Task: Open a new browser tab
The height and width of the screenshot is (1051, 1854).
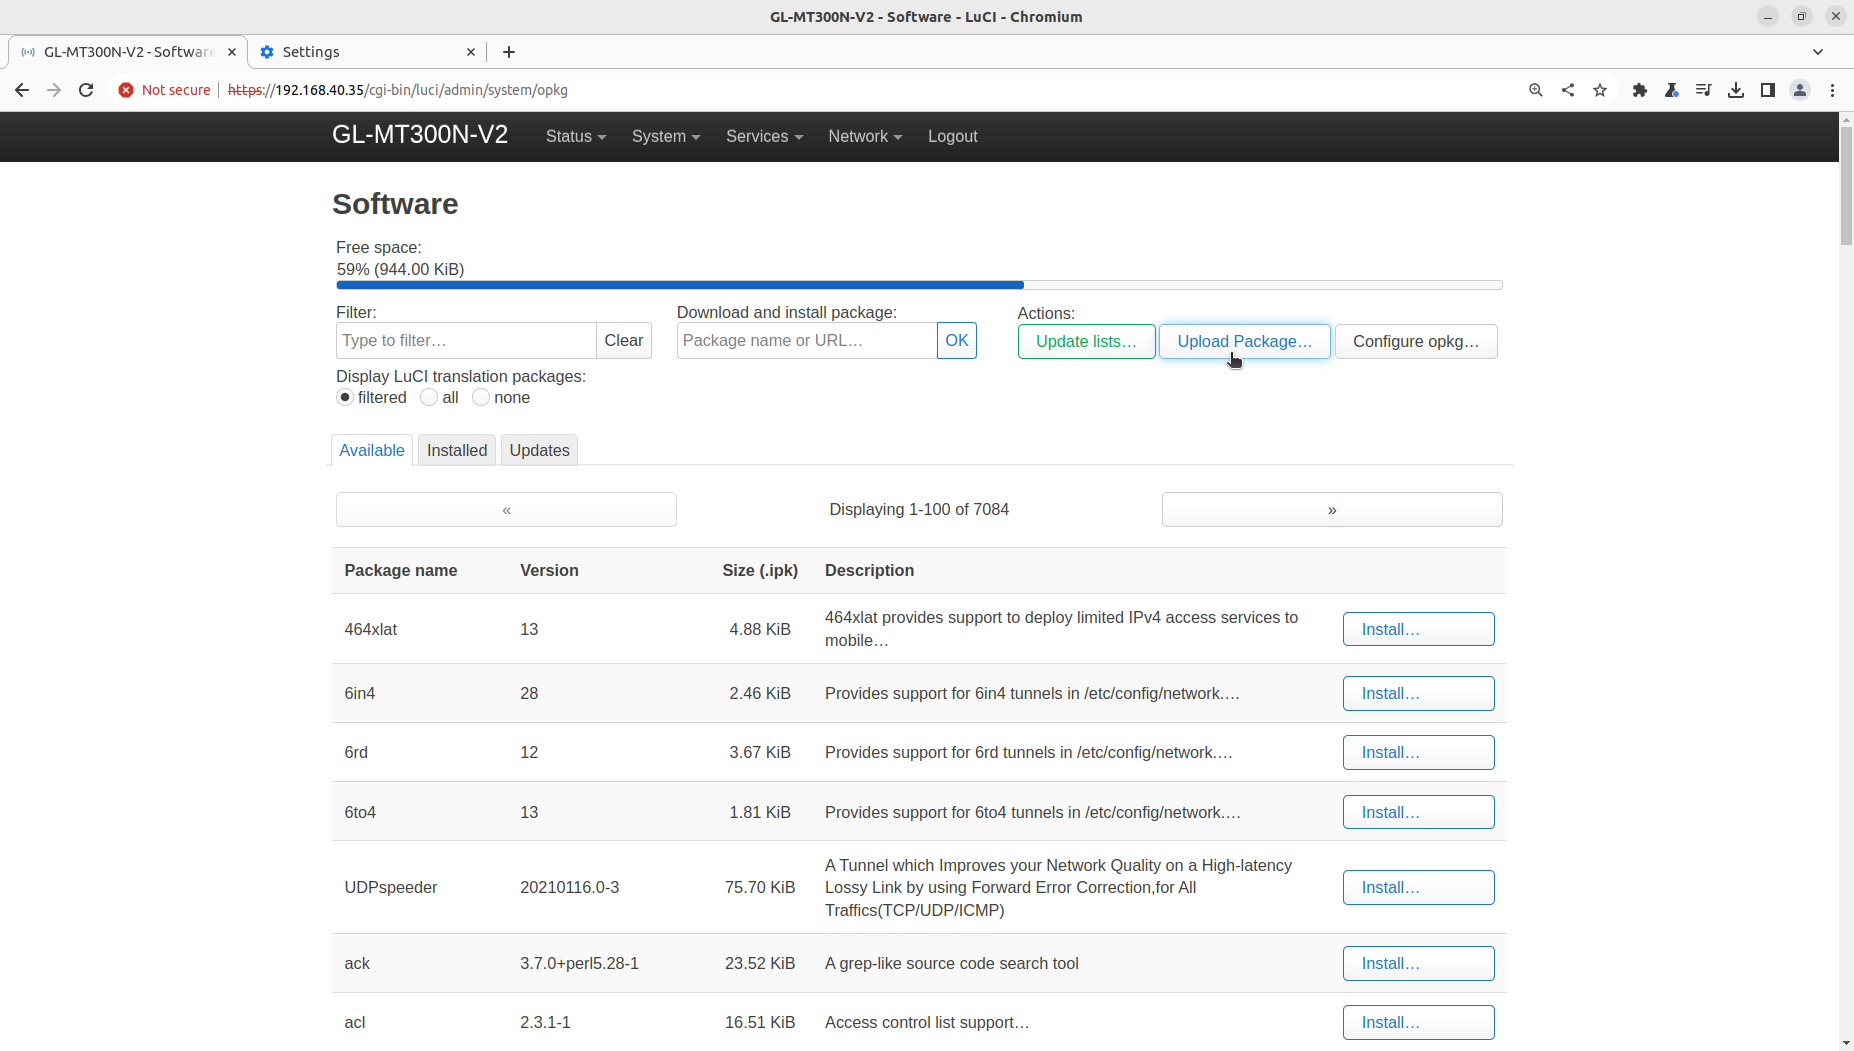Action: [x=509, y=52]
